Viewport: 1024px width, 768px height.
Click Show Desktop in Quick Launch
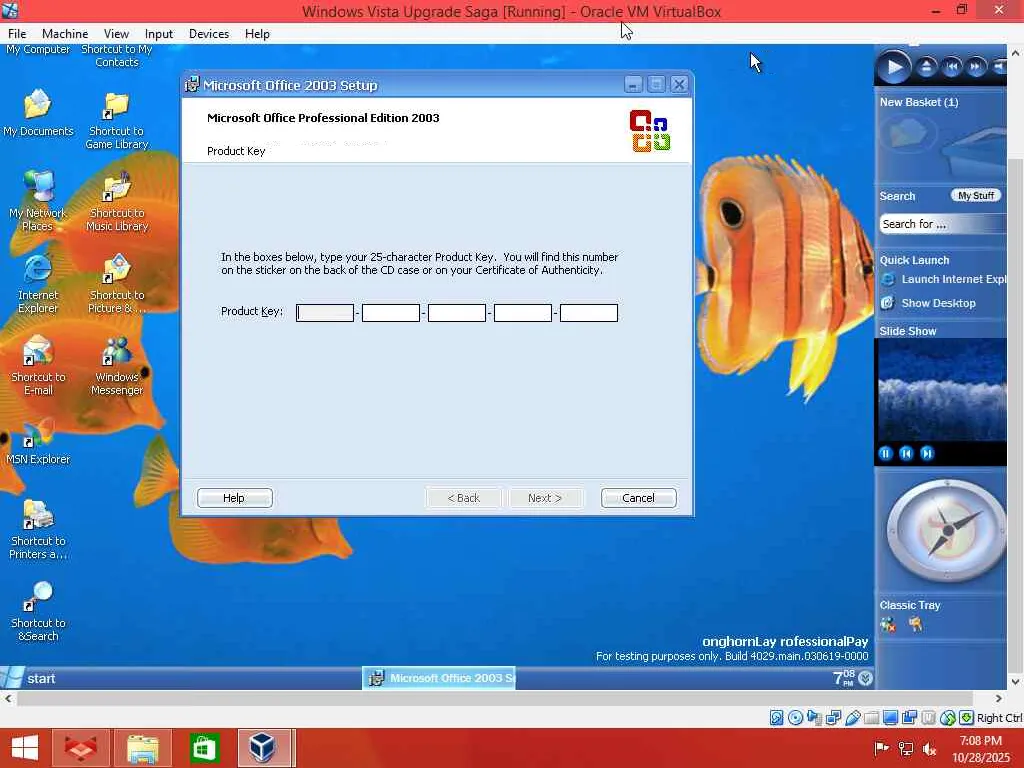[929, 303]
